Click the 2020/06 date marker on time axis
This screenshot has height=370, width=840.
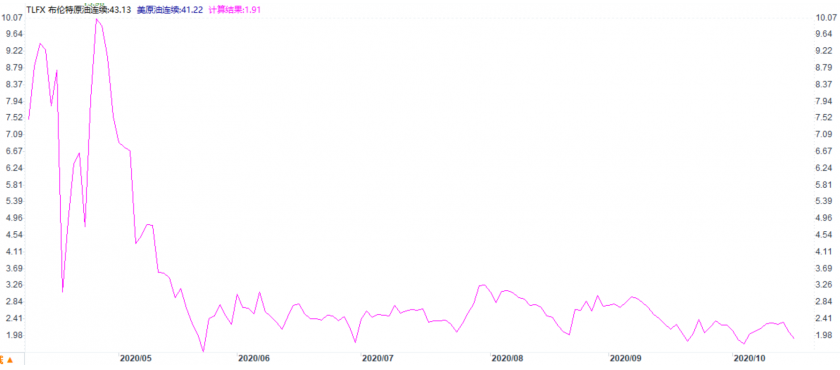[253, 357]
